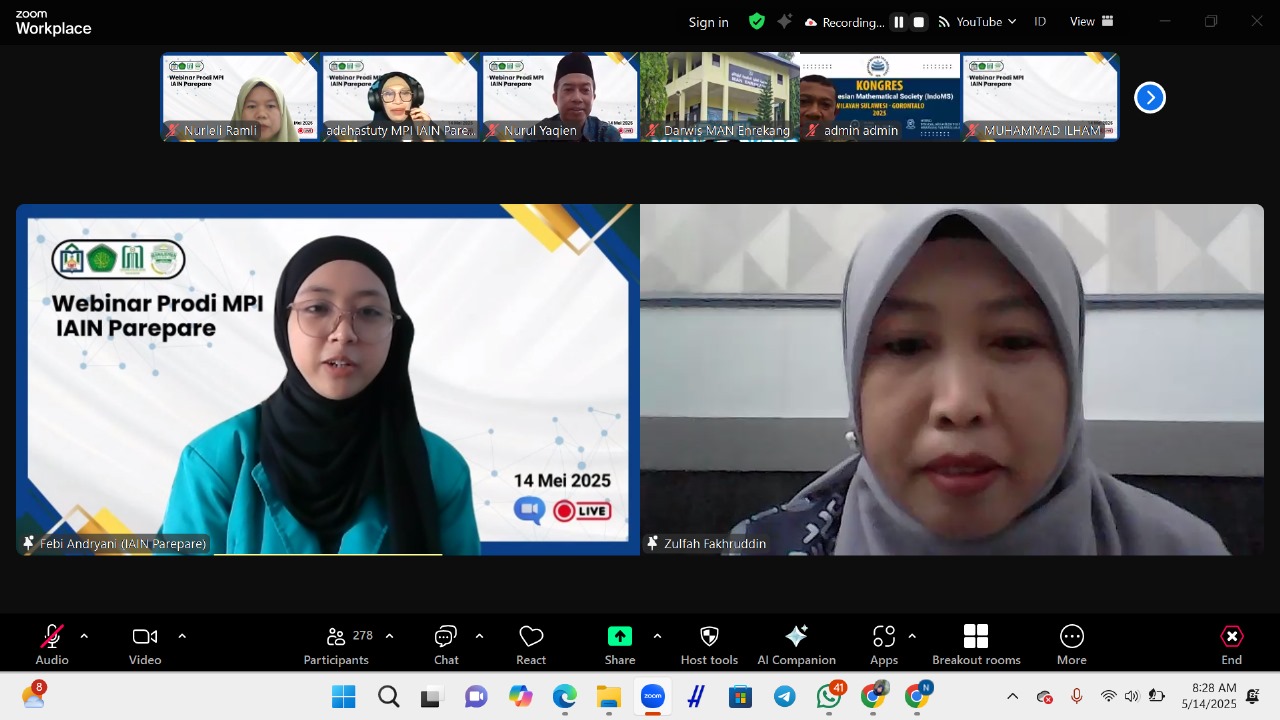Viewport: 1280px width, 720px height.
Task: Click the green Share screen button
Action: coord(620,644)
